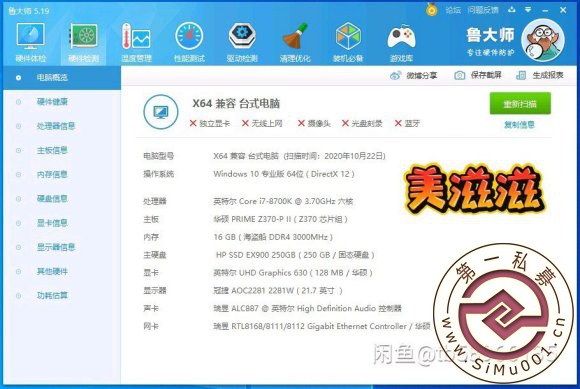
Task: Open 清理优化 cleanup broom icon
Action: pos(295,37)
